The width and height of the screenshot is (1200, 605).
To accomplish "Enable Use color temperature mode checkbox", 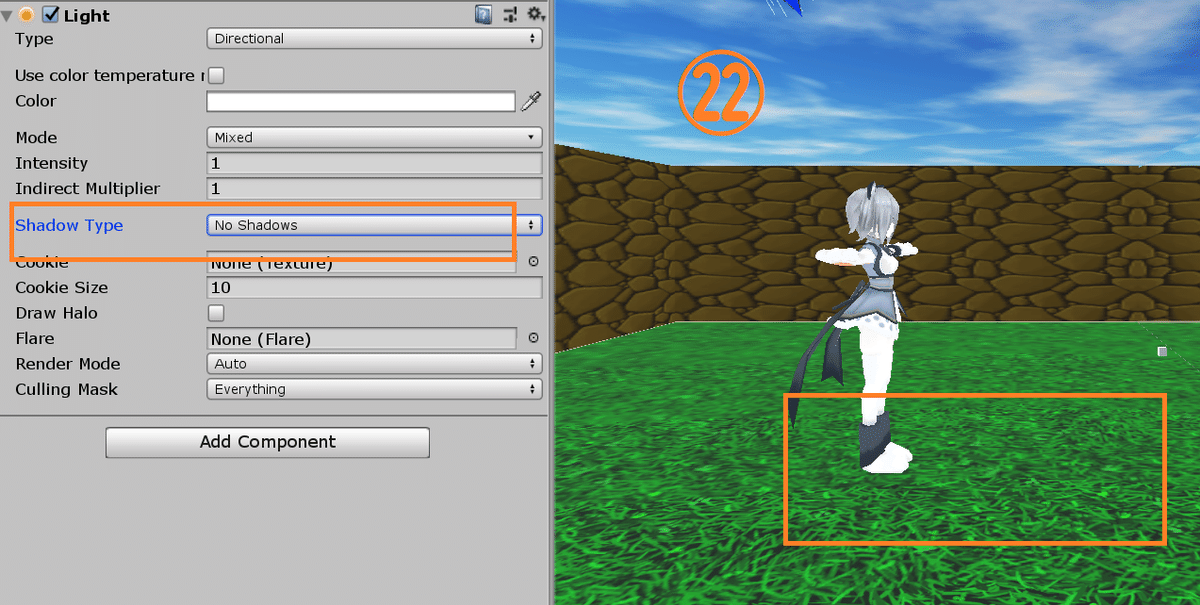I will [215, 75].
